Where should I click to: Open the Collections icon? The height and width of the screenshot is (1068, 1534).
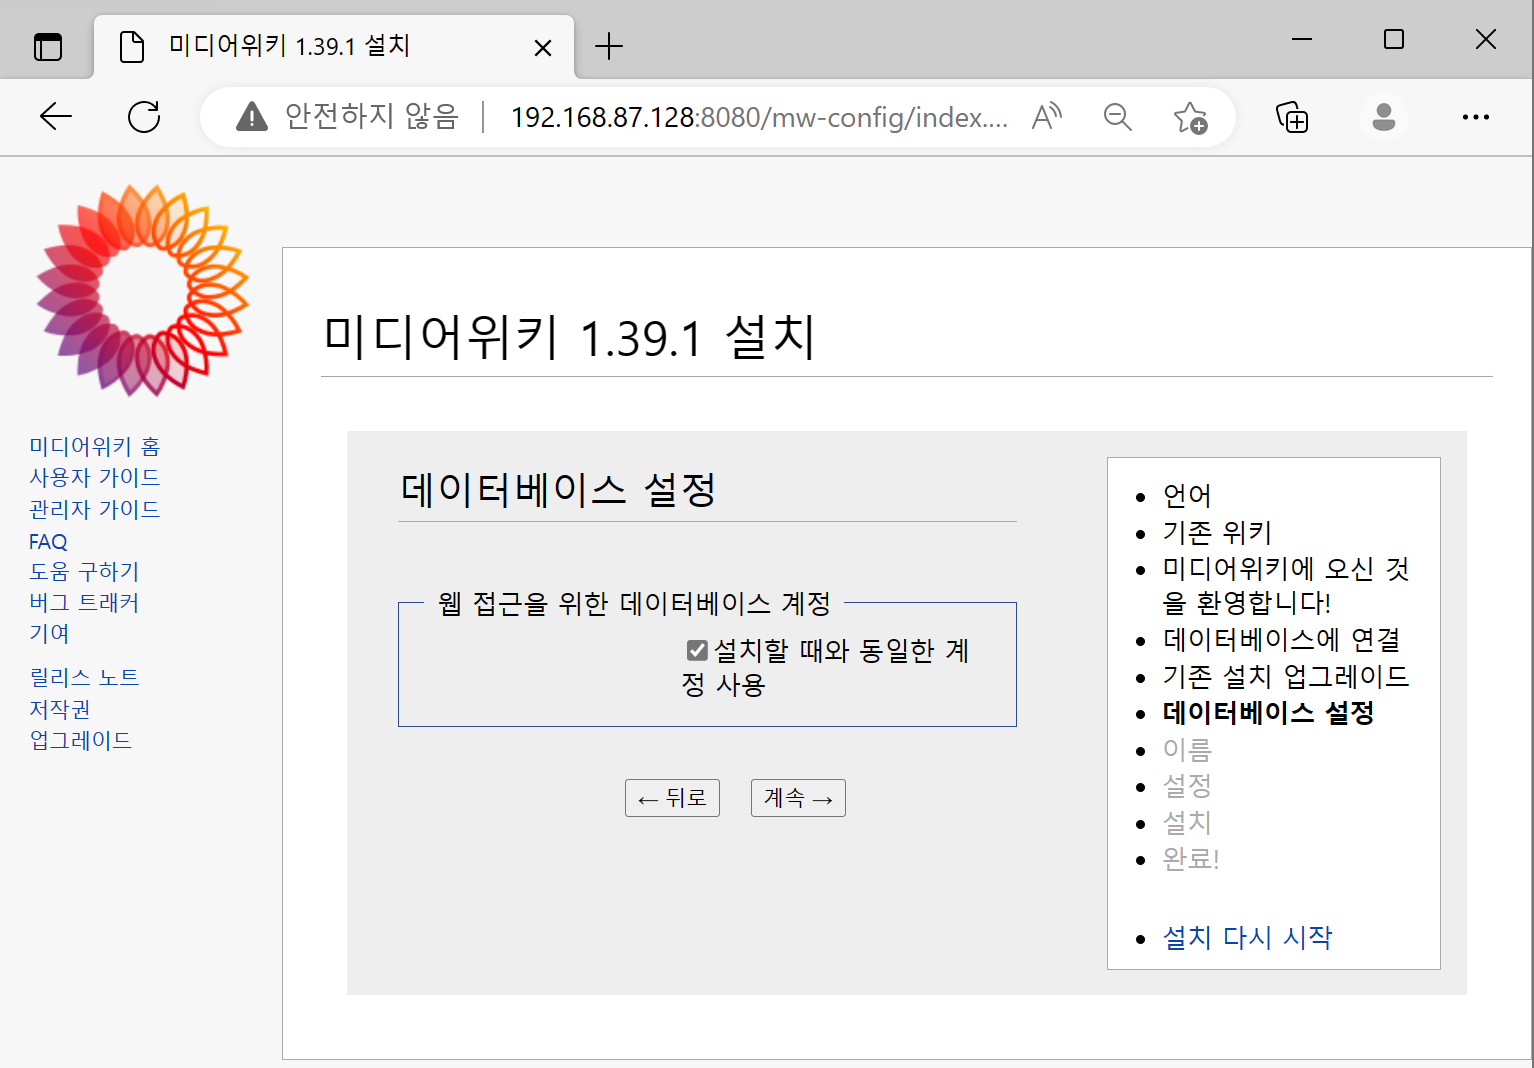tap(1292, 117)
